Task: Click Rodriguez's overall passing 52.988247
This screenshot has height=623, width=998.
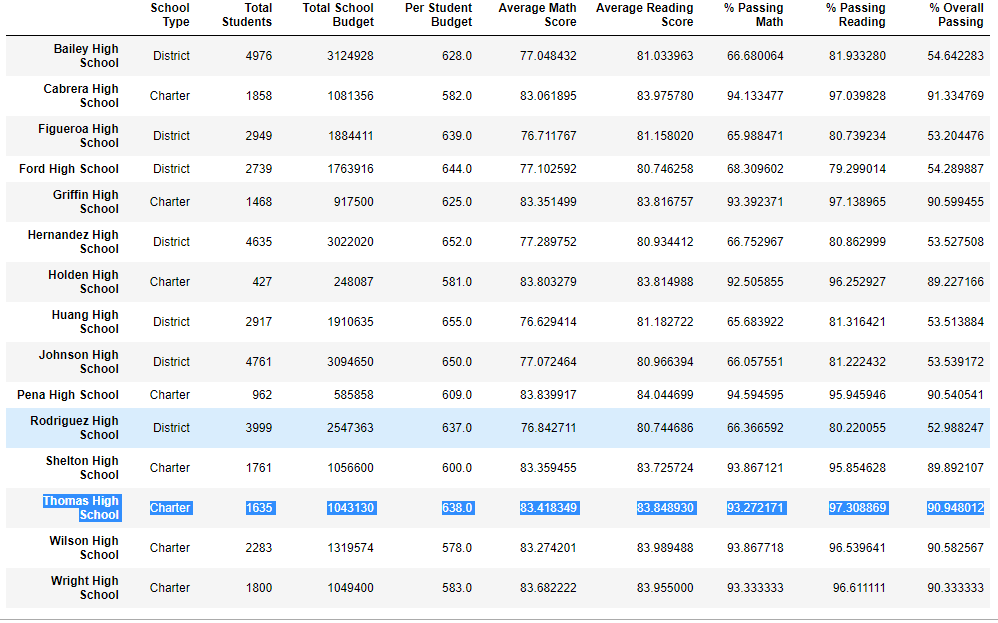Action: pos(956,428)
